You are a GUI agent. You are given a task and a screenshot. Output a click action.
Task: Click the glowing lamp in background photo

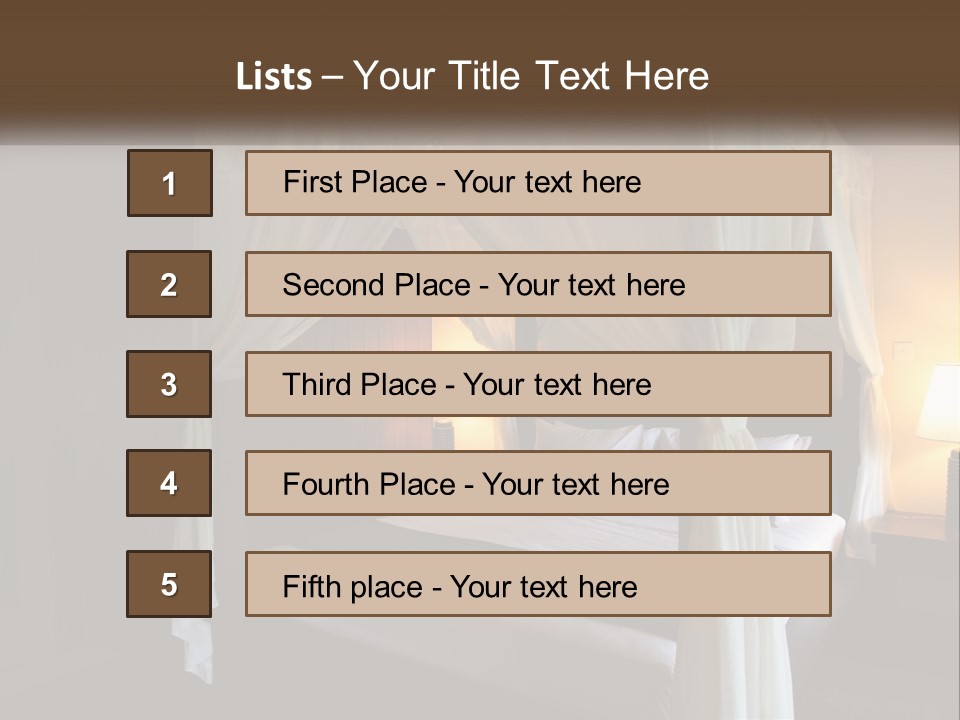pos(938,405)
